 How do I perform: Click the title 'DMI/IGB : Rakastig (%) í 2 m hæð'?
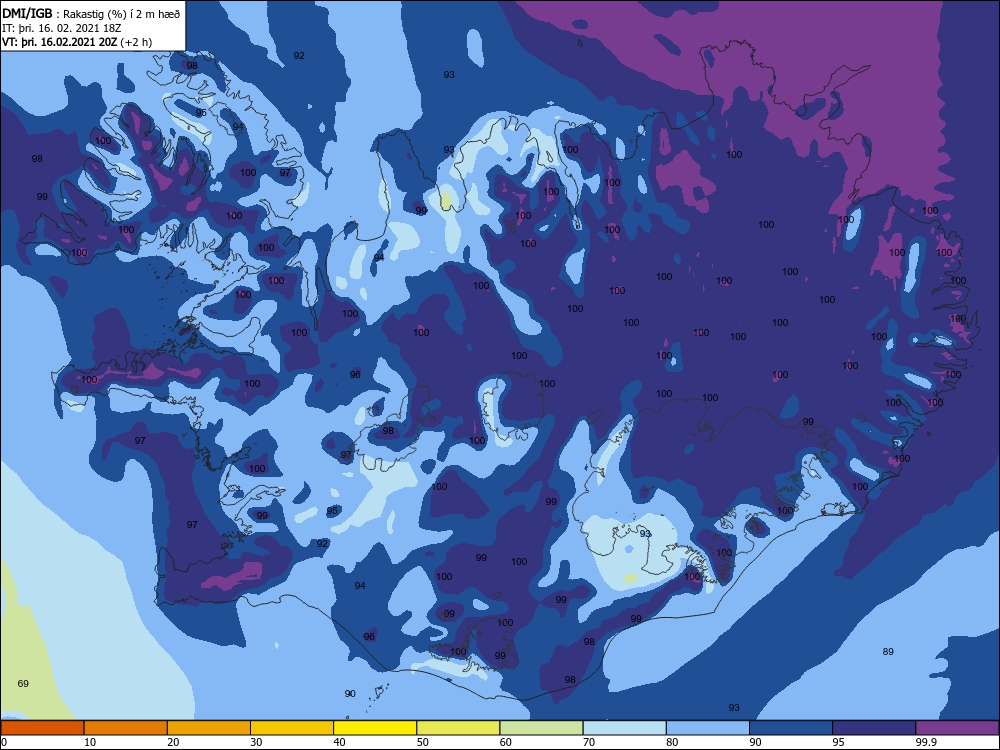tap(92, 13)
